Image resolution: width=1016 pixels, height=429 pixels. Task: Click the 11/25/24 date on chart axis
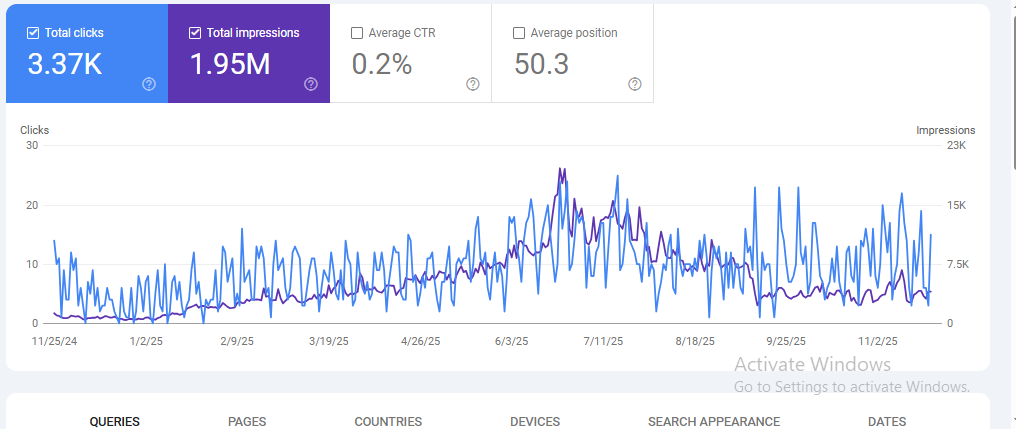click(x=55, y=341)
